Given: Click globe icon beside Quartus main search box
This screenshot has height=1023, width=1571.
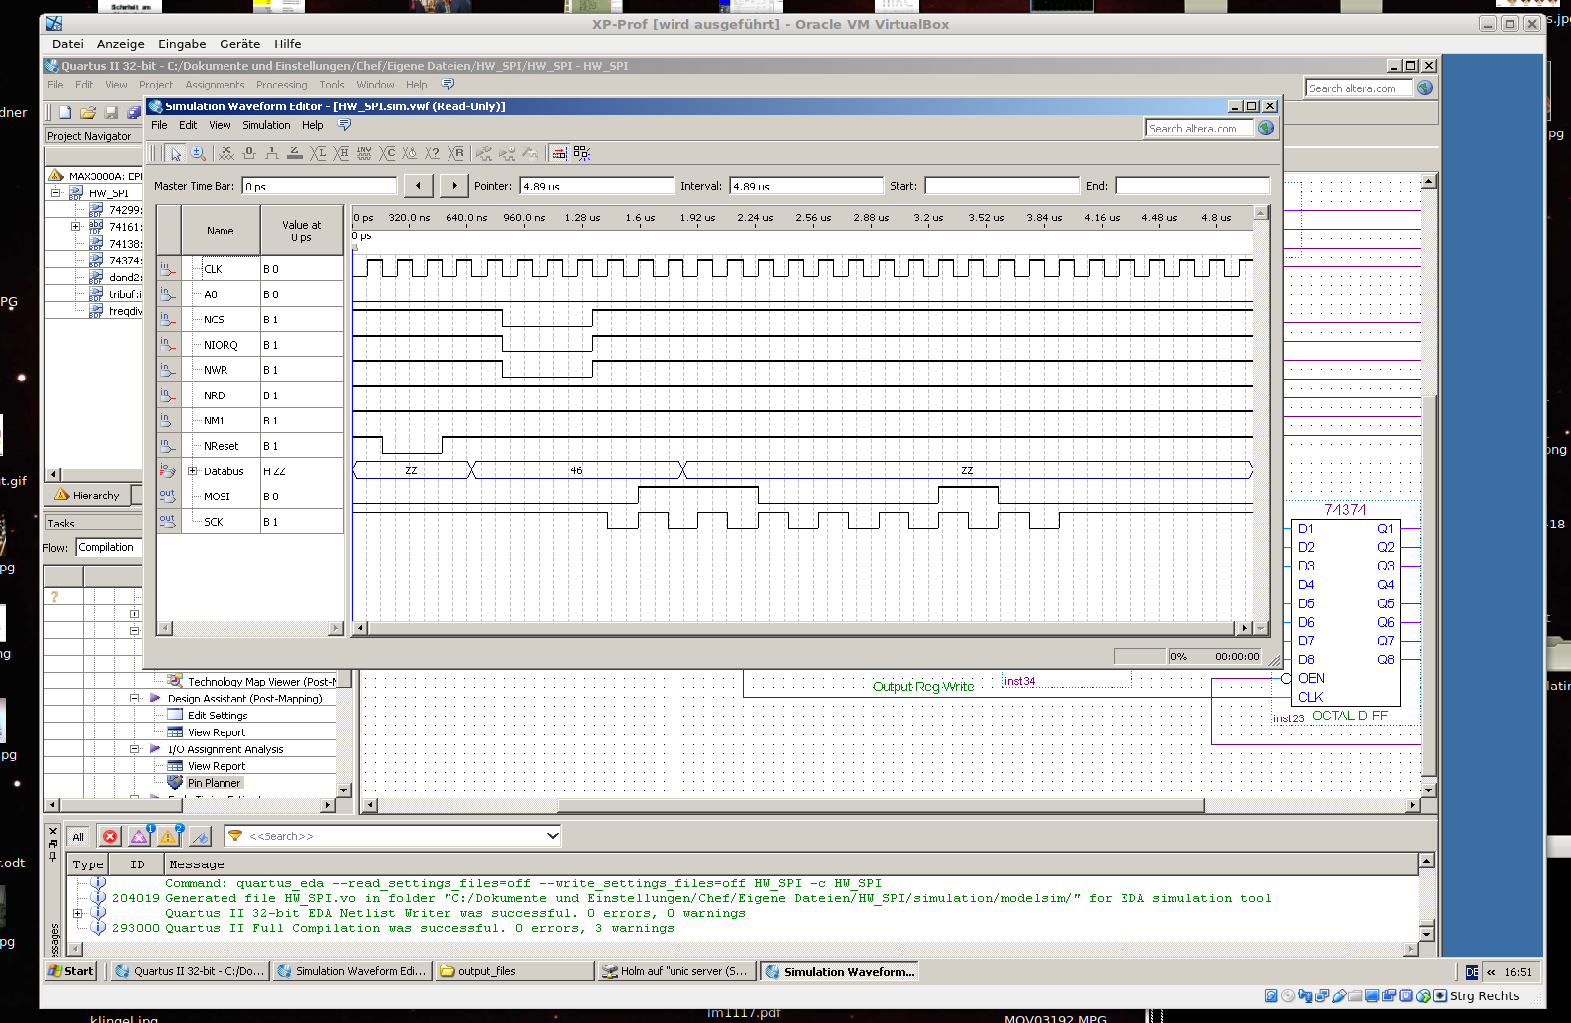Looking at the screenshot, I should pos(1426,88).
